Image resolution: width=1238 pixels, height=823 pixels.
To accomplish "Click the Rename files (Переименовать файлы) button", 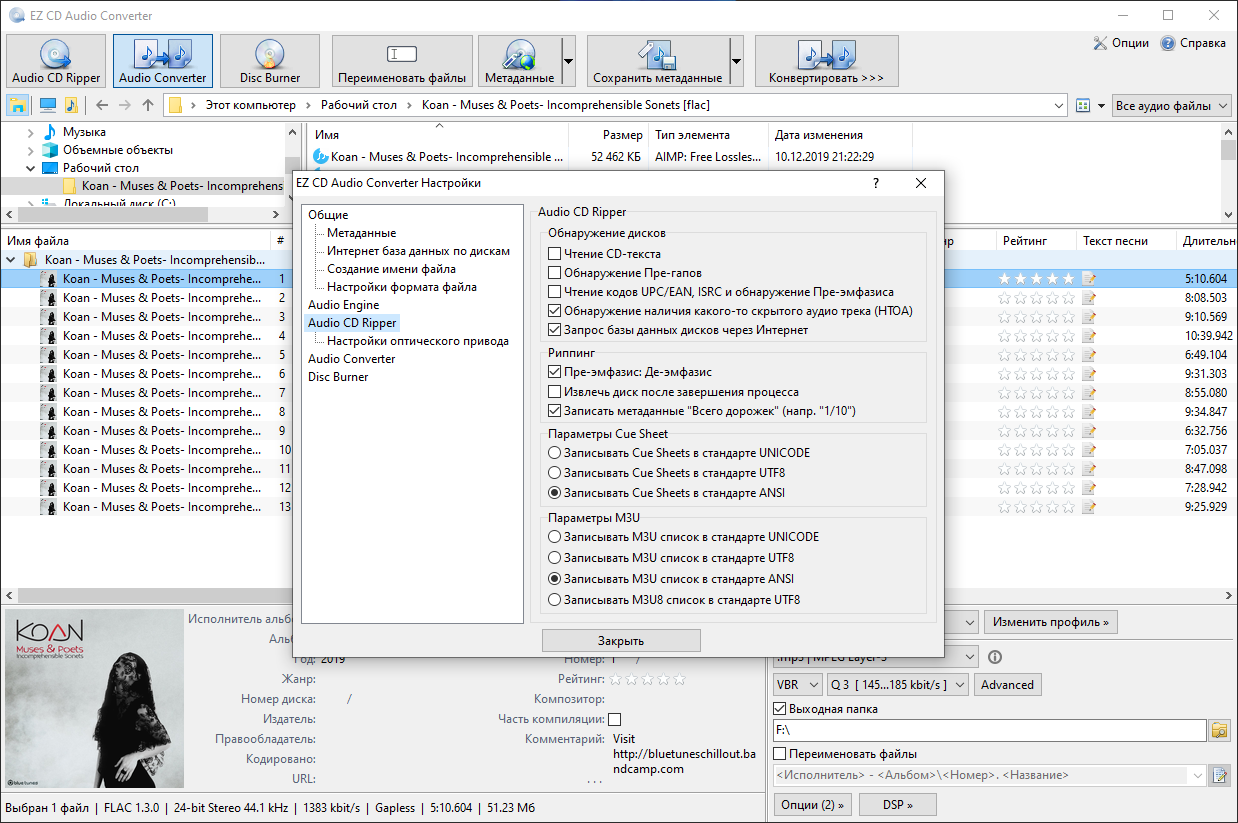I will point(402,61).
